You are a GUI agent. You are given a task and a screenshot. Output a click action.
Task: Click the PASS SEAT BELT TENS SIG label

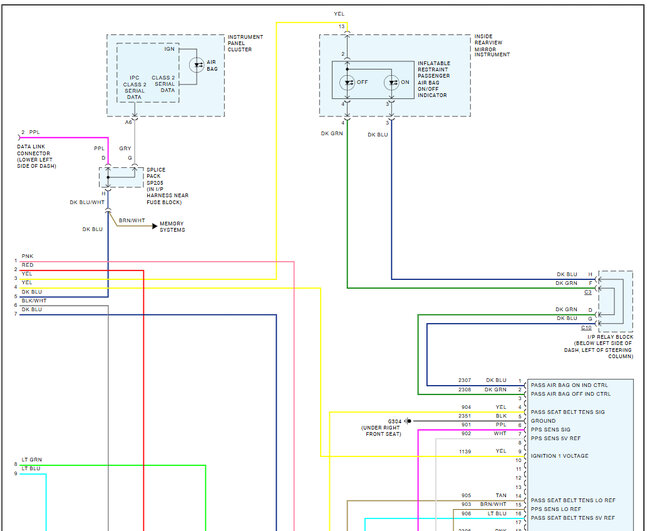pyautogui.click(x=568, y=412)
